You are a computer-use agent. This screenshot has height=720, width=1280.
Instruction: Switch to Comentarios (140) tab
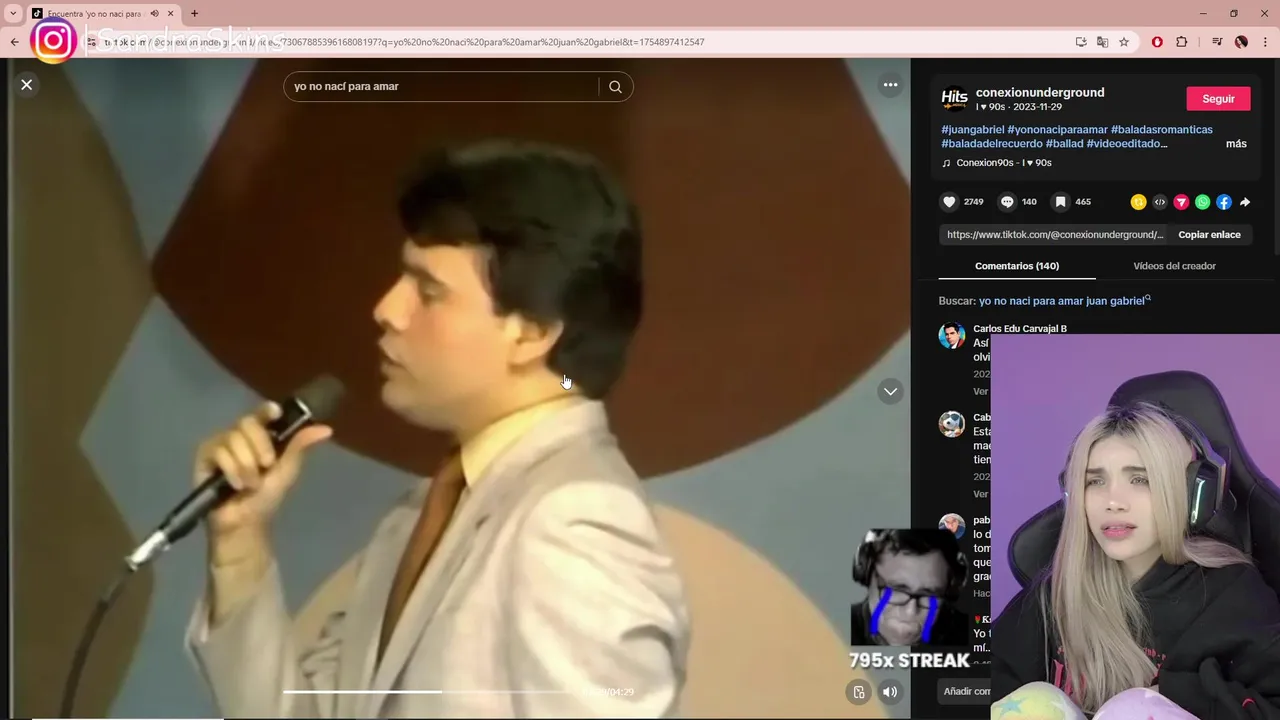(1017, 266)
